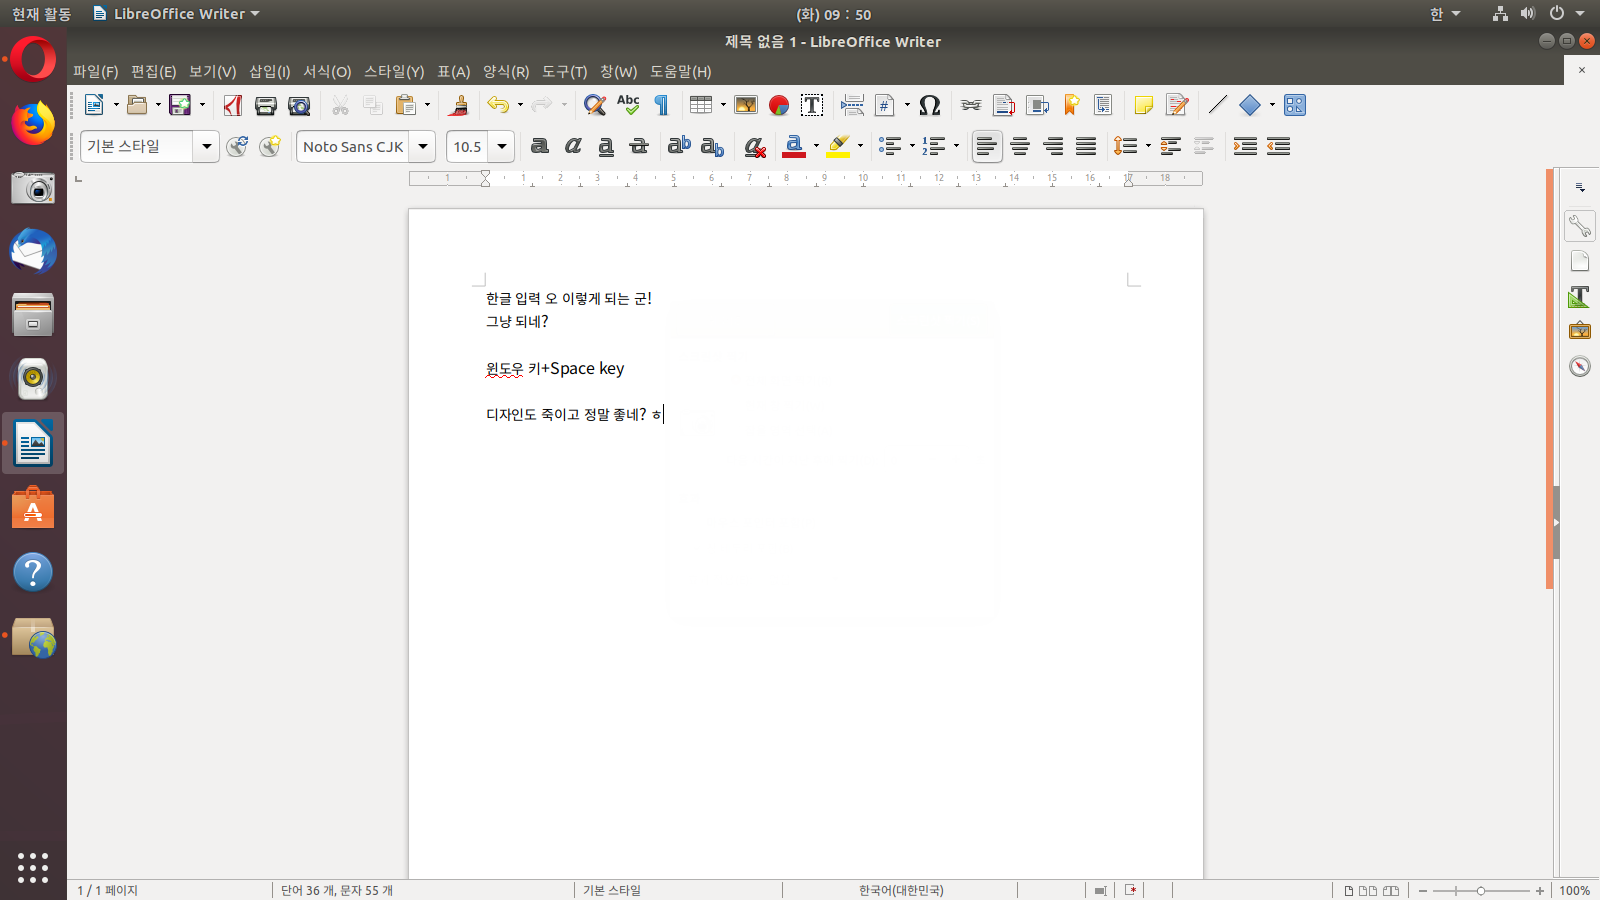The height and width of the screenshot is (900, 1600).
Task: Expand the font name dropdown
Action: 423,146
